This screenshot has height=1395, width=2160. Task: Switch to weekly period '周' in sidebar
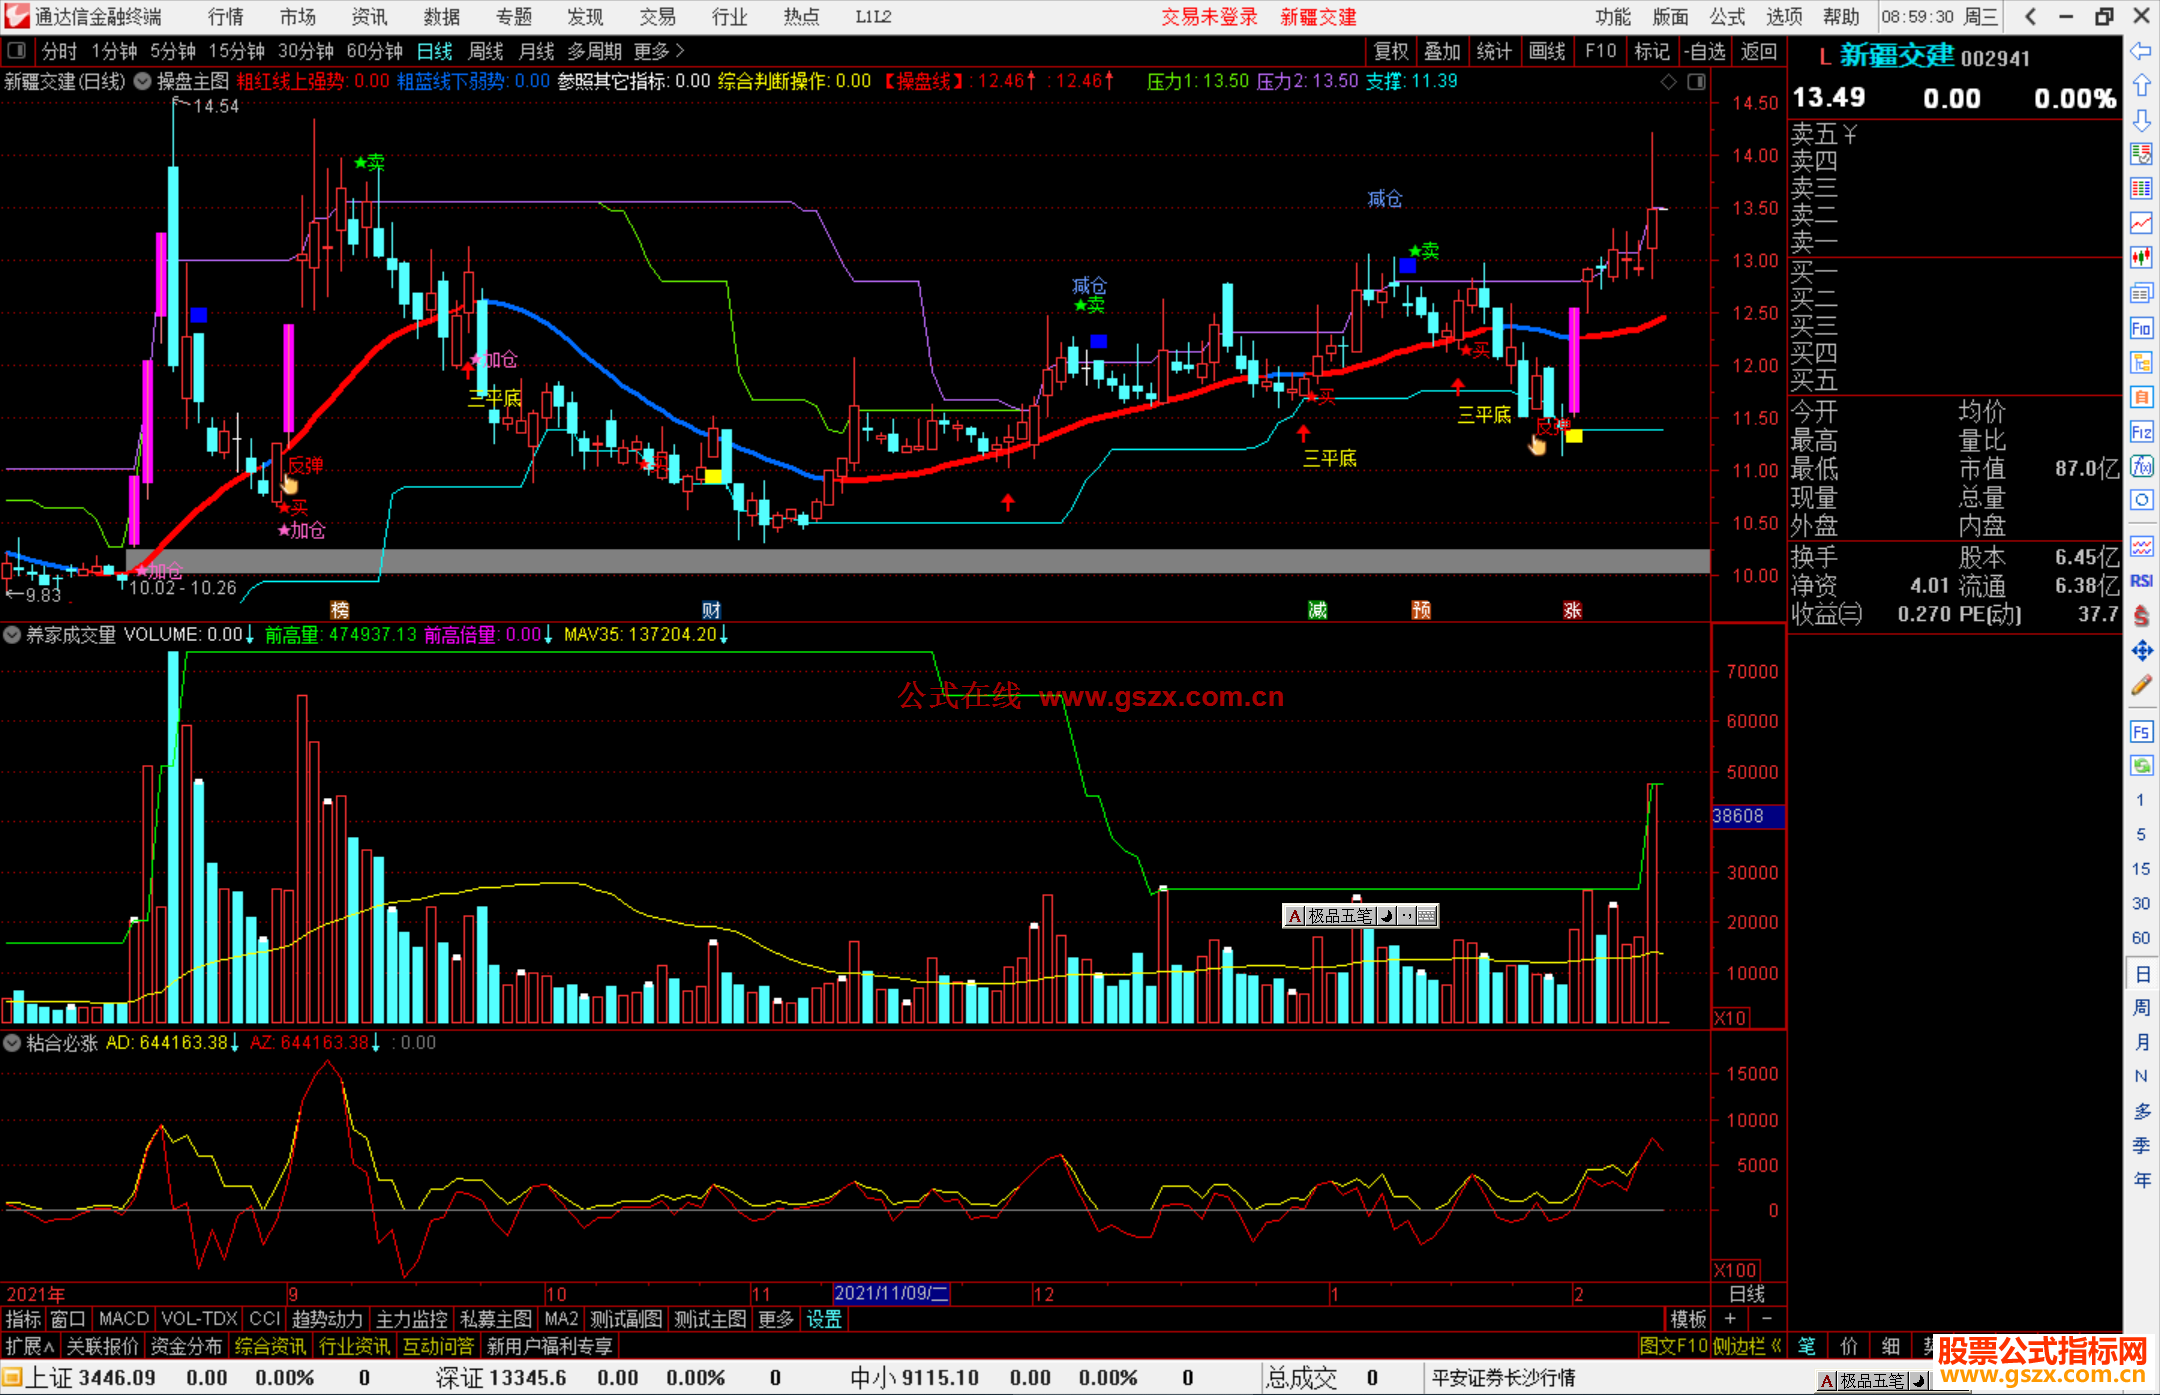point(2141,1008)
